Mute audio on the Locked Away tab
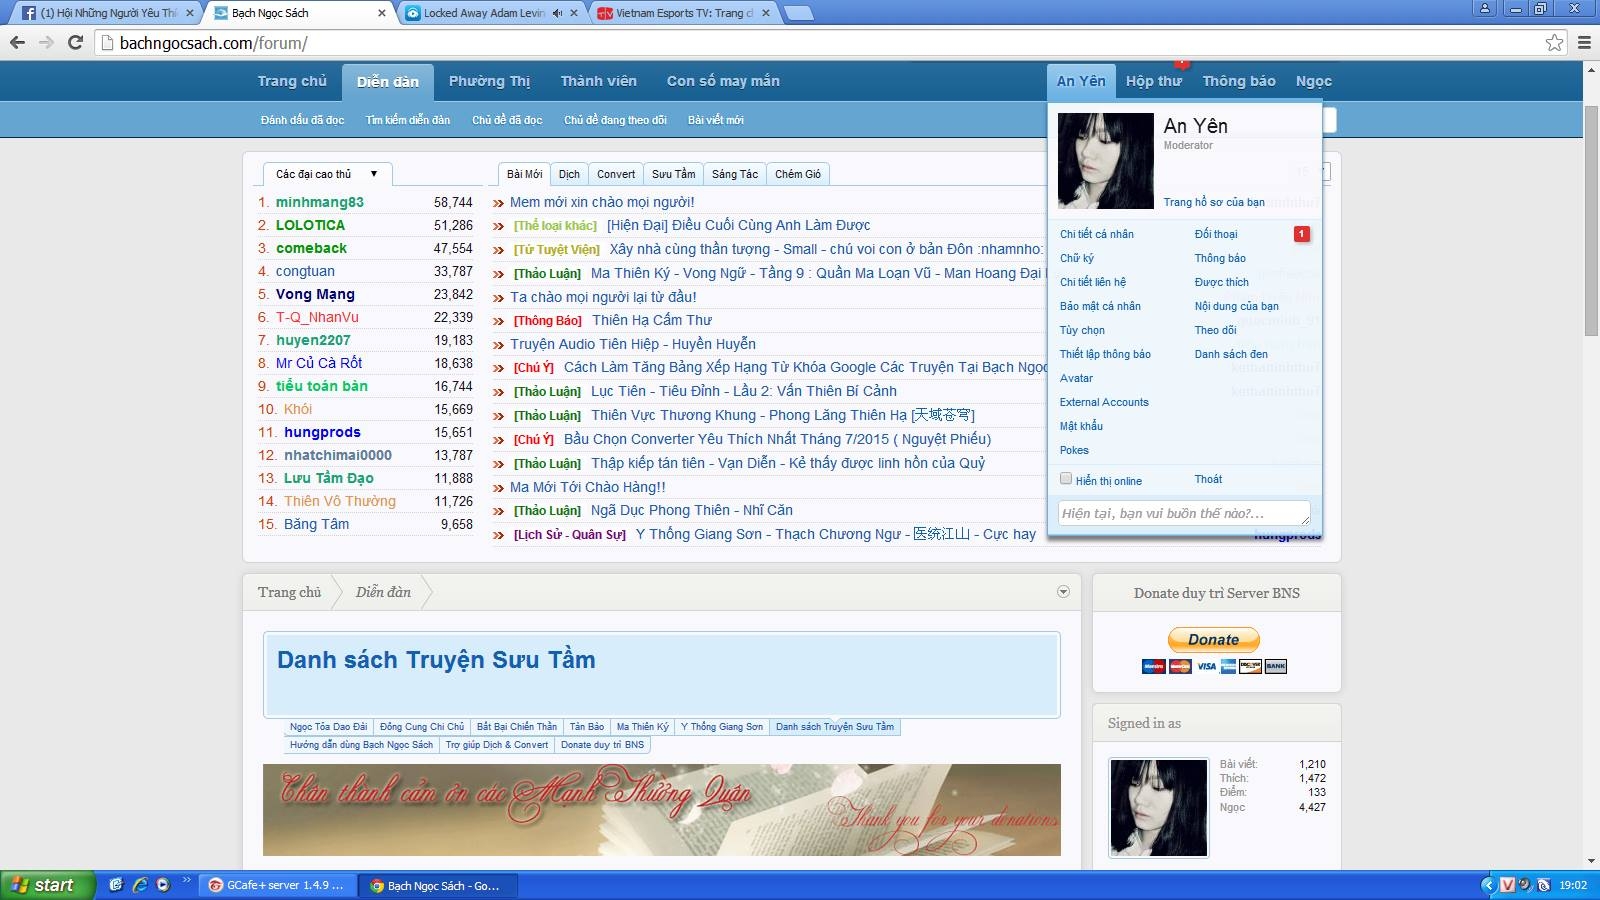Image resolution: width=1600 pixels, height=900 pixels. 557,13
